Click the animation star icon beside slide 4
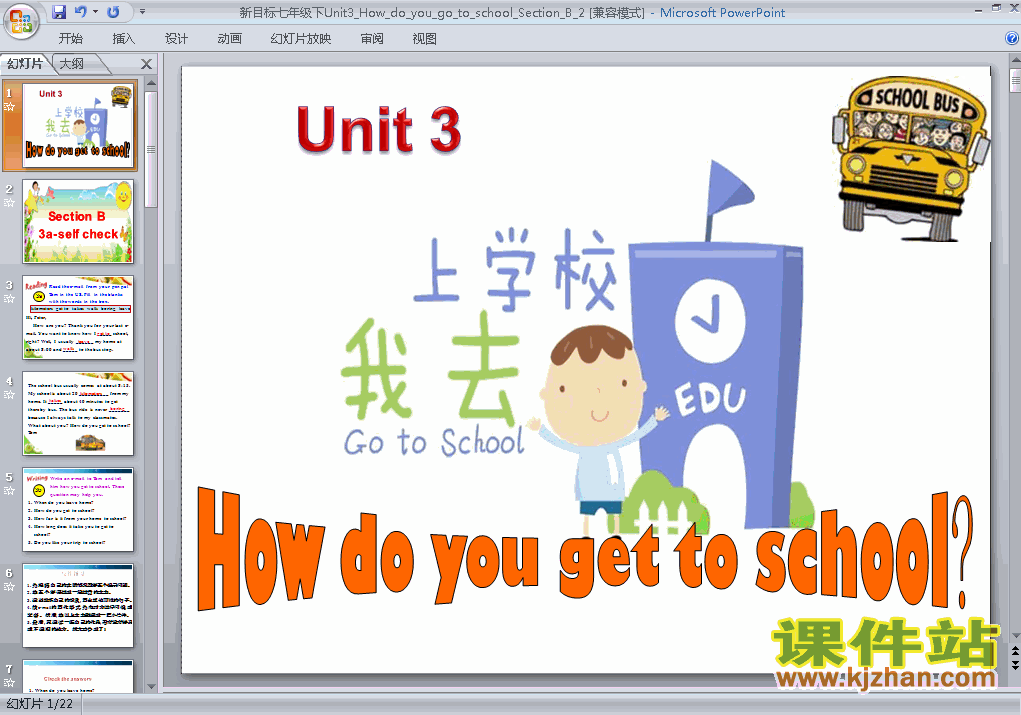 9,395
